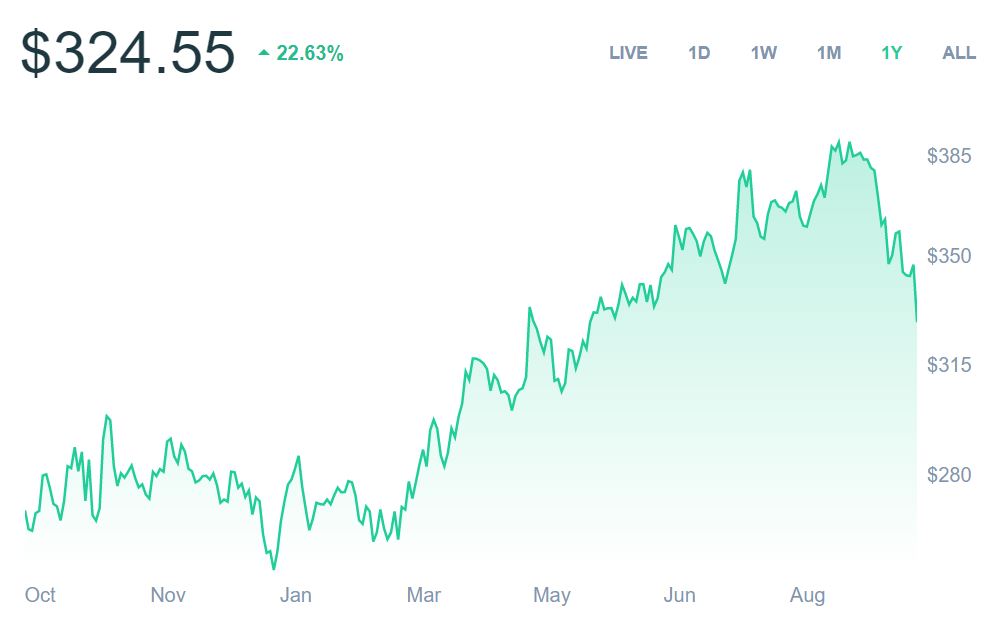Switch chart to 1W range
The height and width of the screenshot is (631, 1004).
pyautogui.click(x=764, y=53)
